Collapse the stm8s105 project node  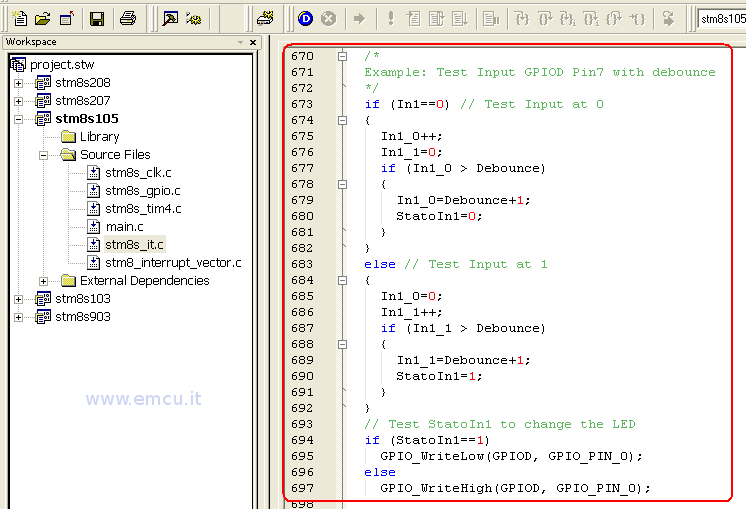click(18, 119)
